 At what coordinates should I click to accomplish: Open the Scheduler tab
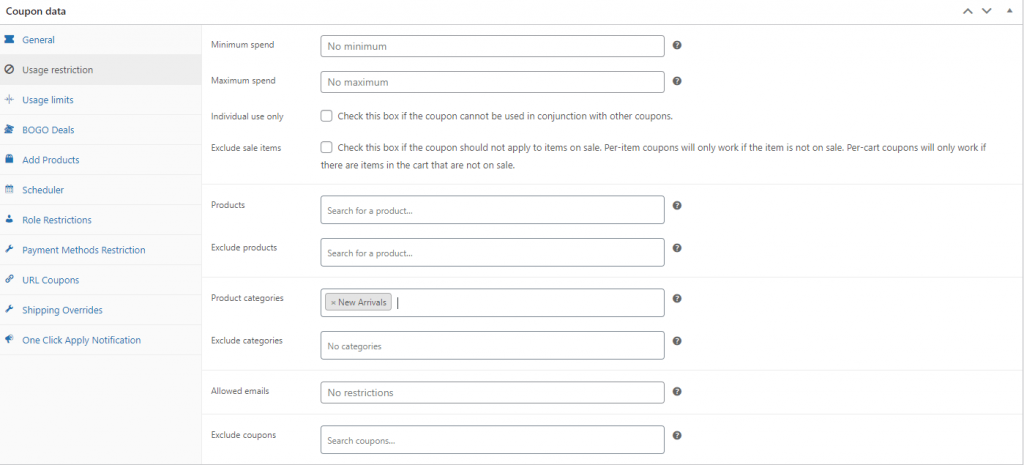click(x=43, y=190)
